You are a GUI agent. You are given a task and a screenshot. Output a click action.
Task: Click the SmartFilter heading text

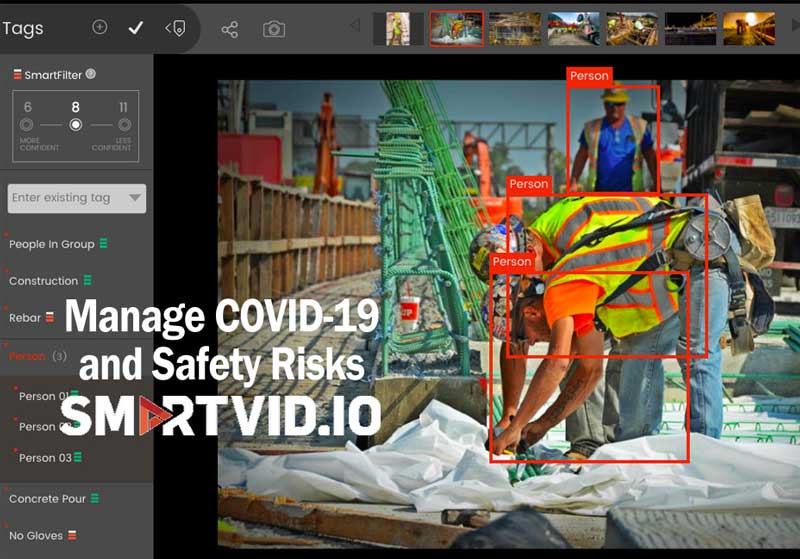[x=53, y=75]
